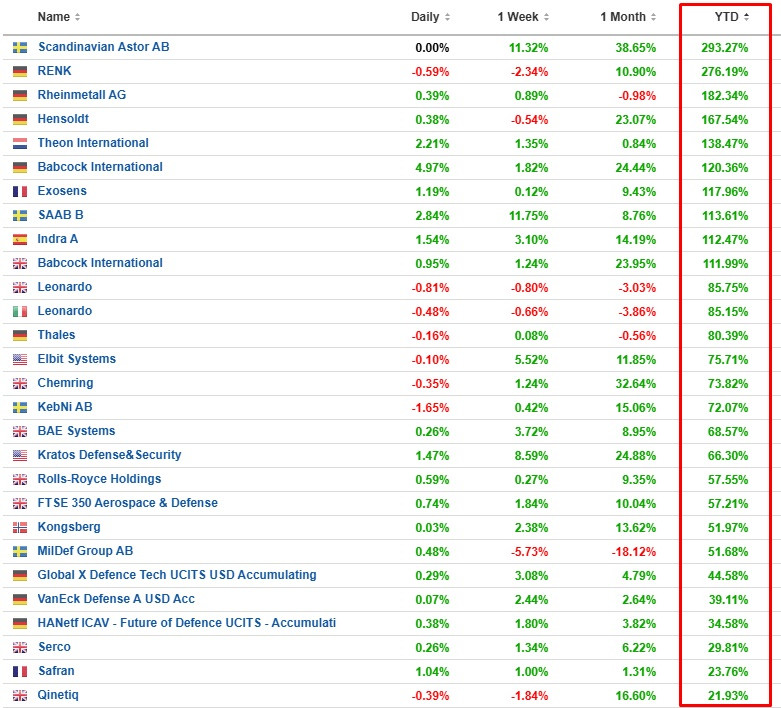Viewport: 781px width, 708px height.
Task: Open RENK stock page
Action: pyautogui.click(x=54, y=71)
